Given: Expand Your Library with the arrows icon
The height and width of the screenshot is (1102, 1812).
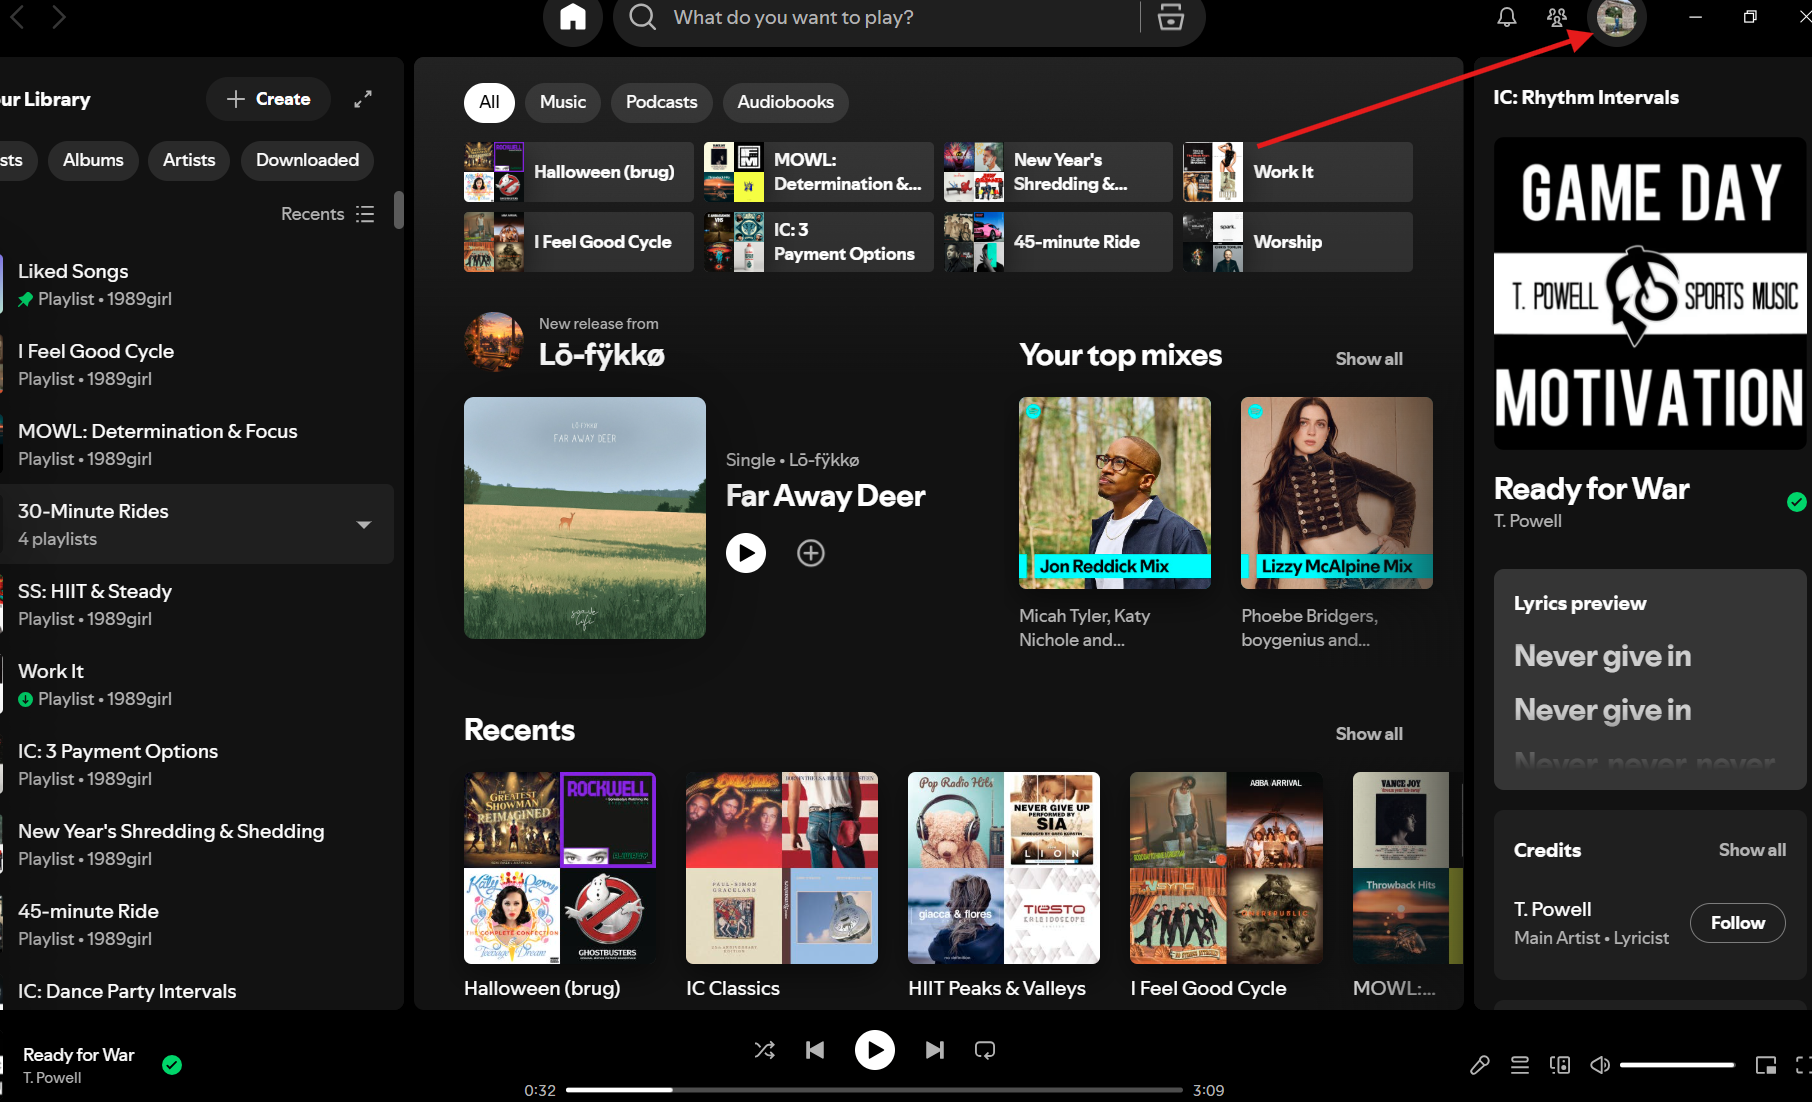Looking at the screenshot, I should (363, 99).
